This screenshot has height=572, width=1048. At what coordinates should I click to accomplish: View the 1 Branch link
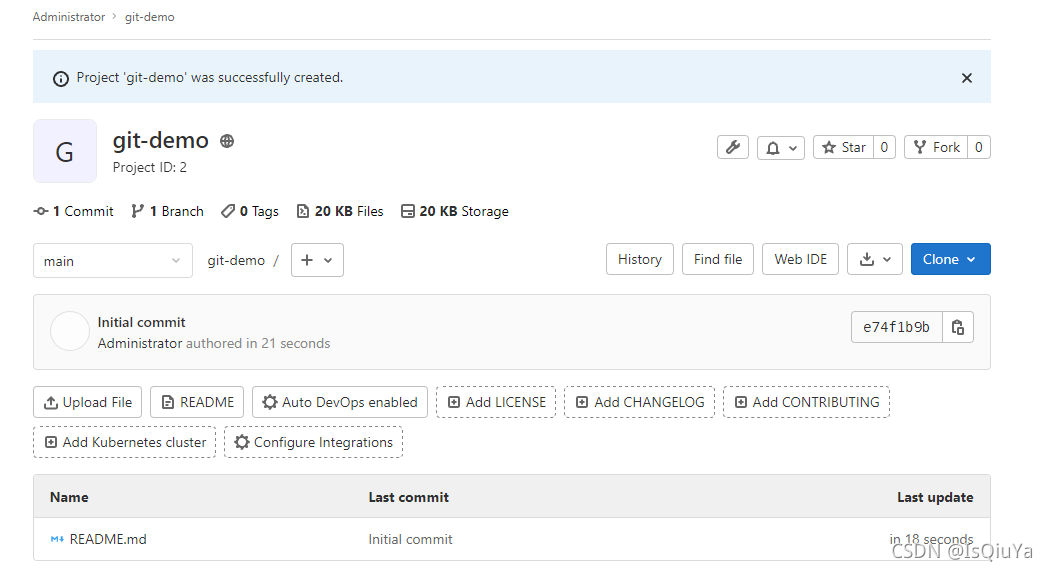point(168,211)
